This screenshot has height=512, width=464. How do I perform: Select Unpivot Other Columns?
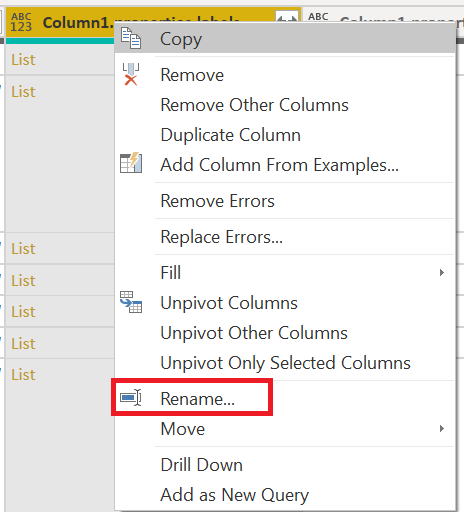click(x=254, y=333)
